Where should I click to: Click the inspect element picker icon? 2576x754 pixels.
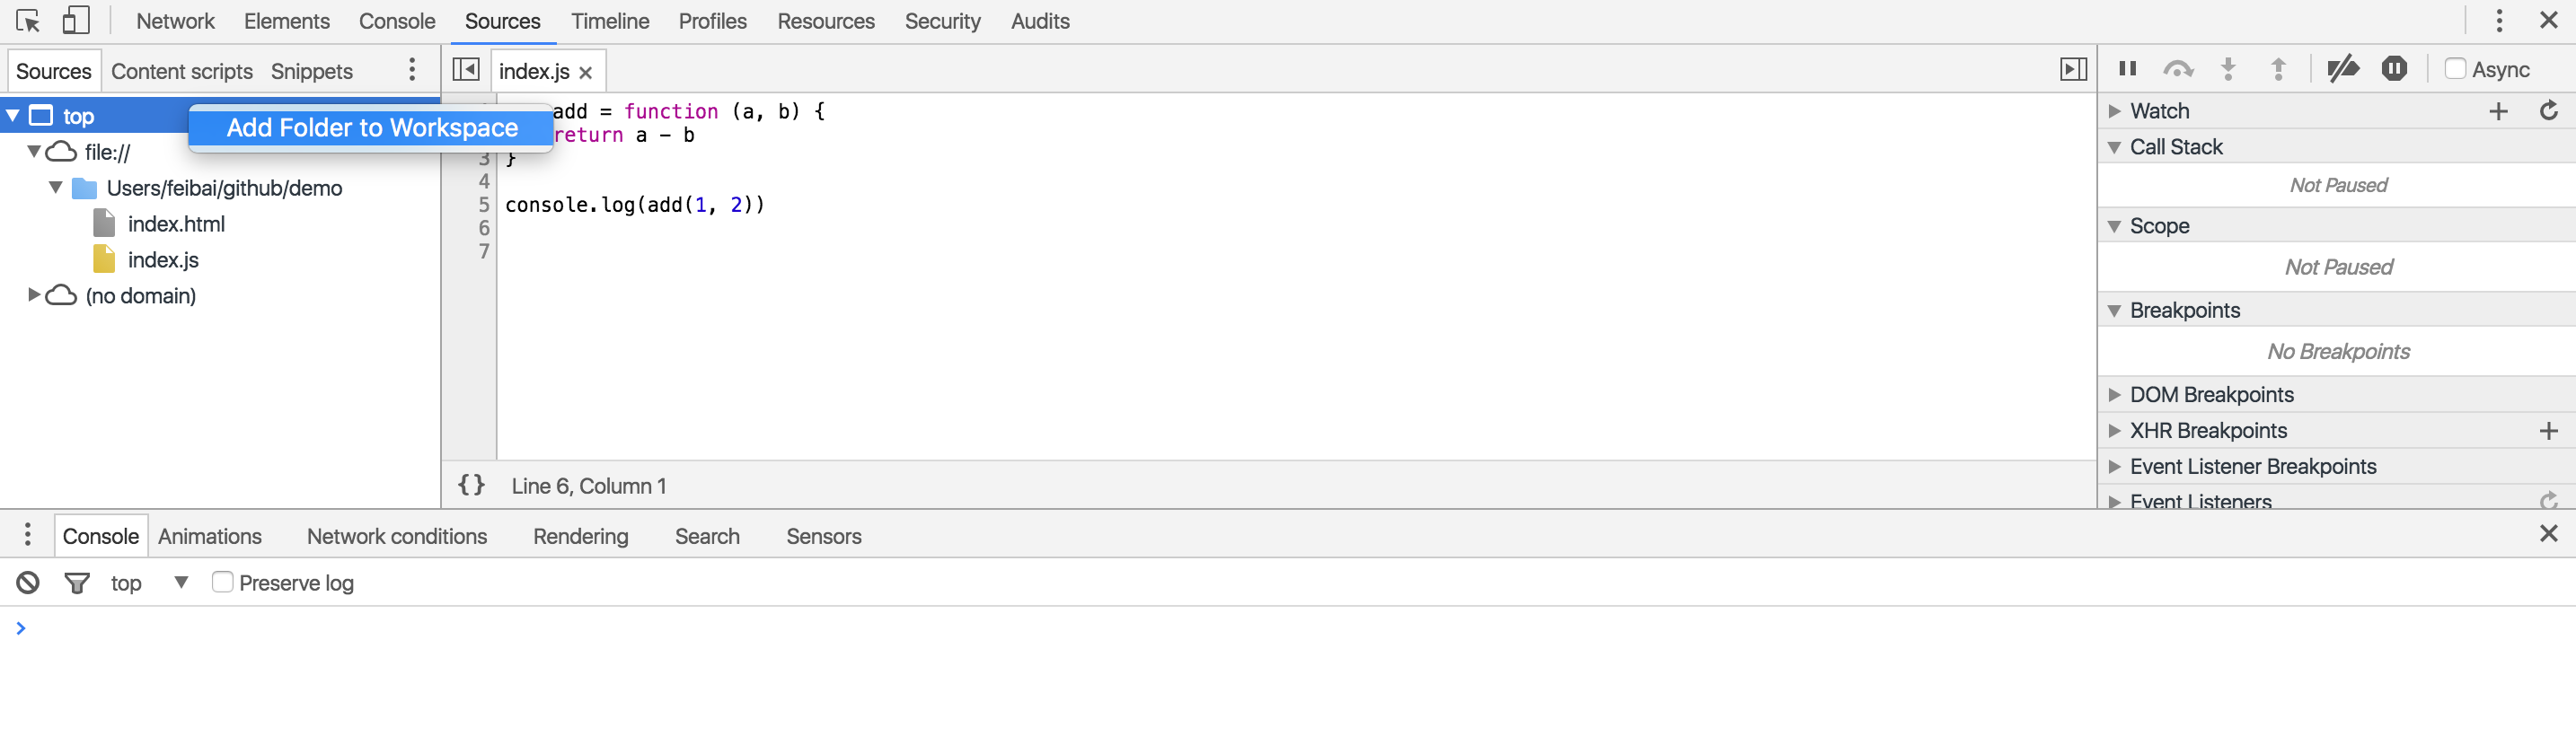point(28,21)
